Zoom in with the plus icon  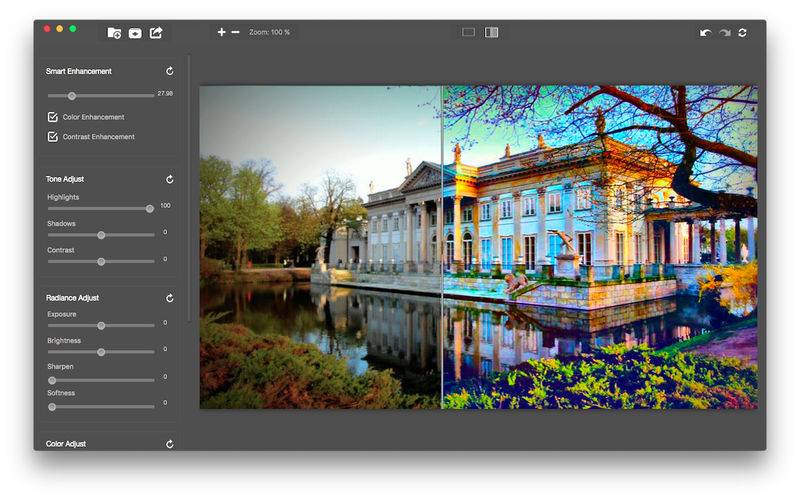click(221, 32)
